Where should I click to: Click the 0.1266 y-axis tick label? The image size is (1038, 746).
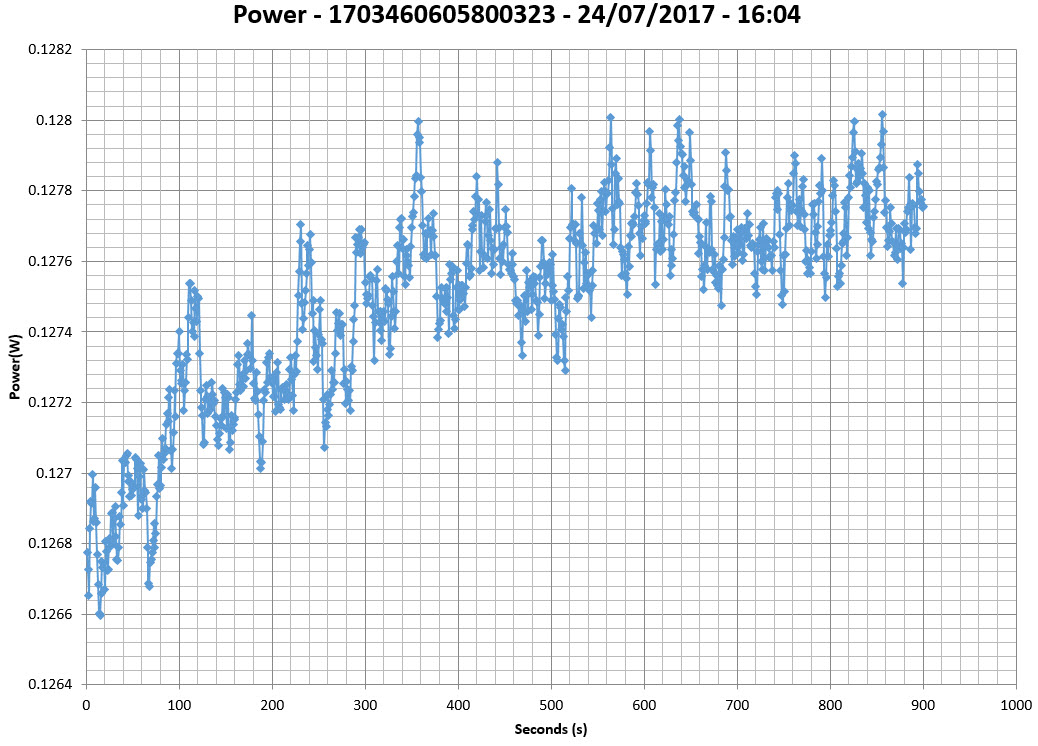pyautogui.click(x=53, y=614)
